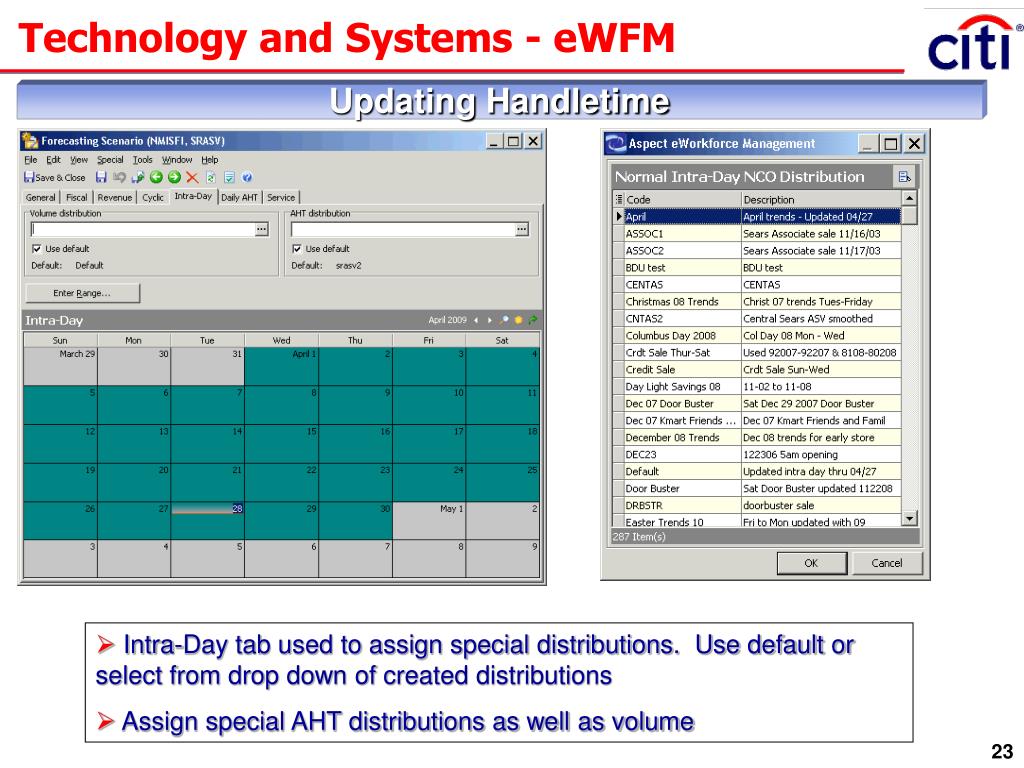The image size is (1024, 768).
Task: Switch to the General tab
Action: pyautogui.click(x=40, y=197)
